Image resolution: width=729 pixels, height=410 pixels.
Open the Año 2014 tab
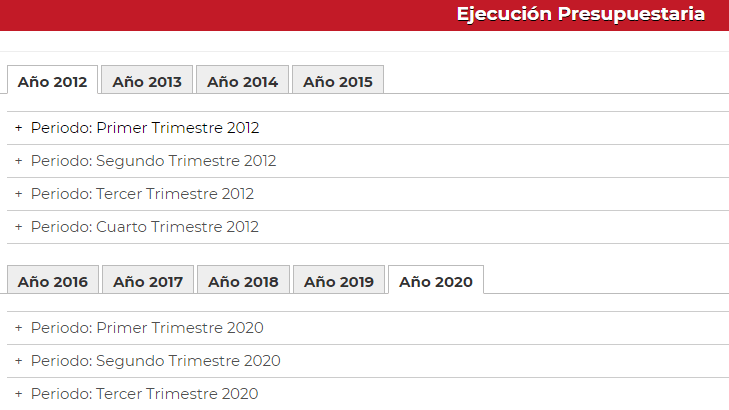click(242, 80)
